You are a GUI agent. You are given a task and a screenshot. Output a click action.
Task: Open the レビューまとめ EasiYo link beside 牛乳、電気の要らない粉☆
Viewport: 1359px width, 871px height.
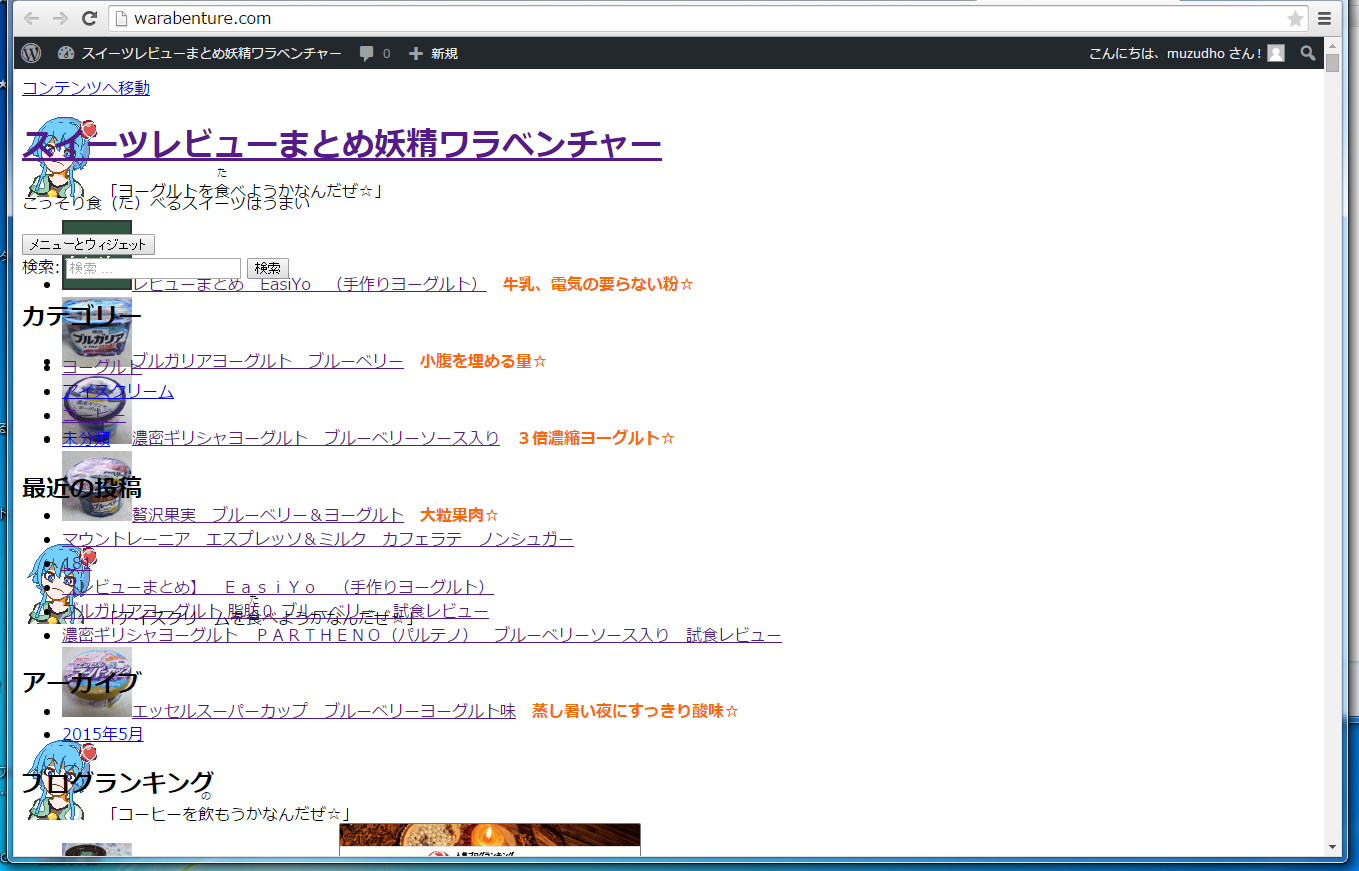[309, 284]
